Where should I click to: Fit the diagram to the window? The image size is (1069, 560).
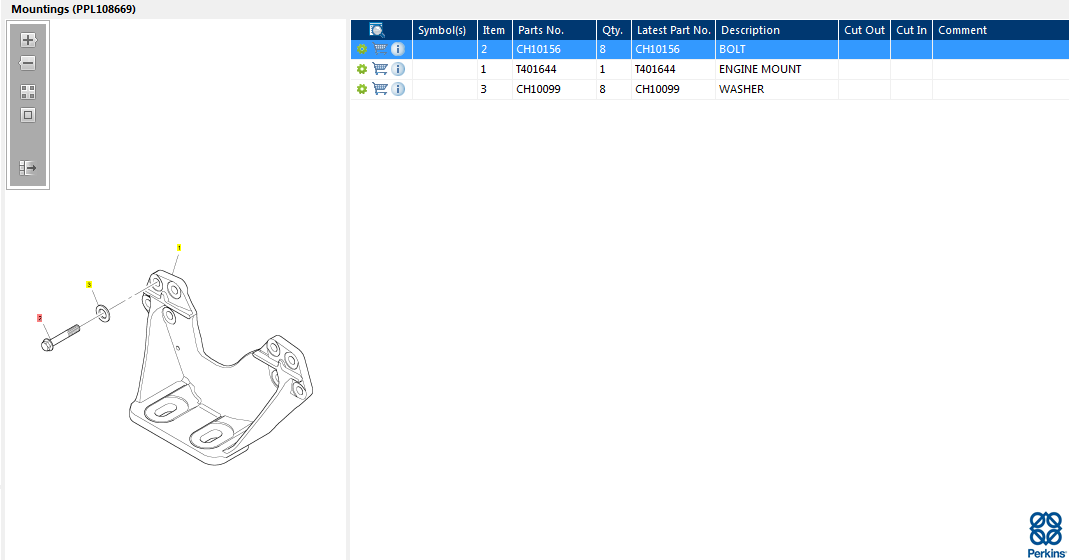pyautogui.click(x=28, y=115)
